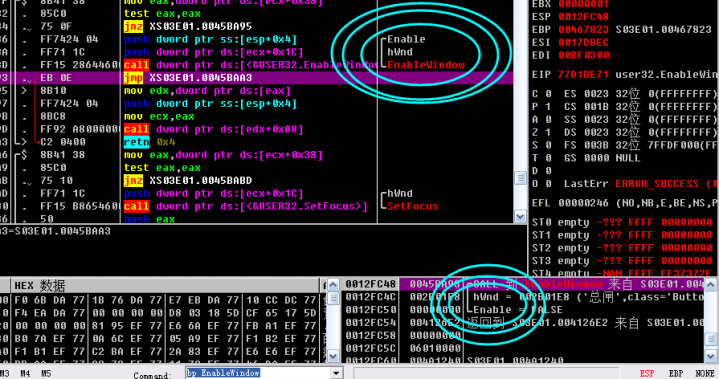This screenshot has width=719, height=379.
Task: Click the stack pane scrollbar down arrow
Action: tap(710, 356)
